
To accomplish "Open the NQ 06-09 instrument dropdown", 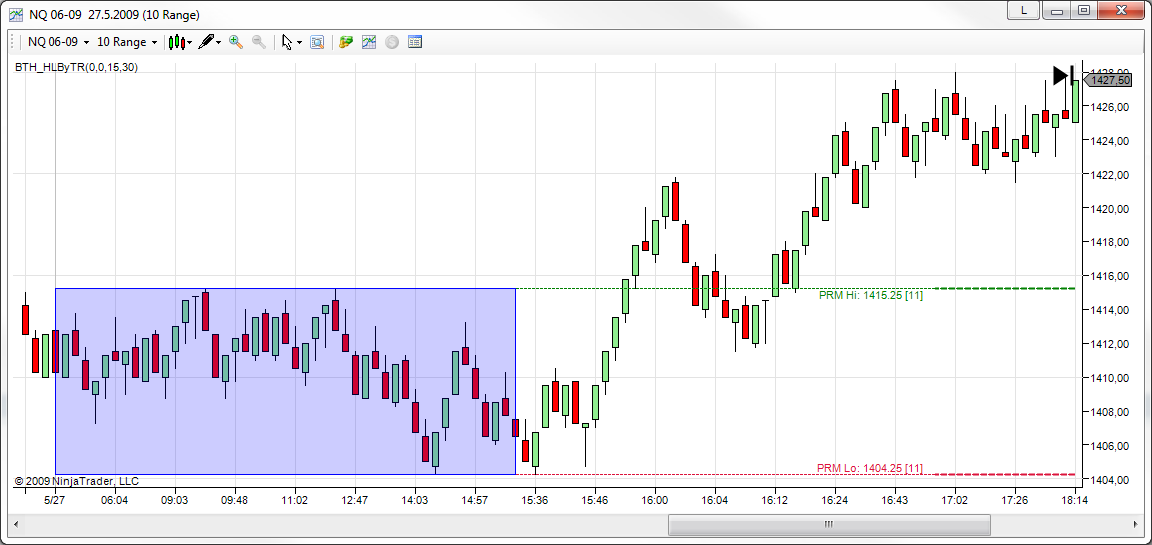I will click(58, 43).
